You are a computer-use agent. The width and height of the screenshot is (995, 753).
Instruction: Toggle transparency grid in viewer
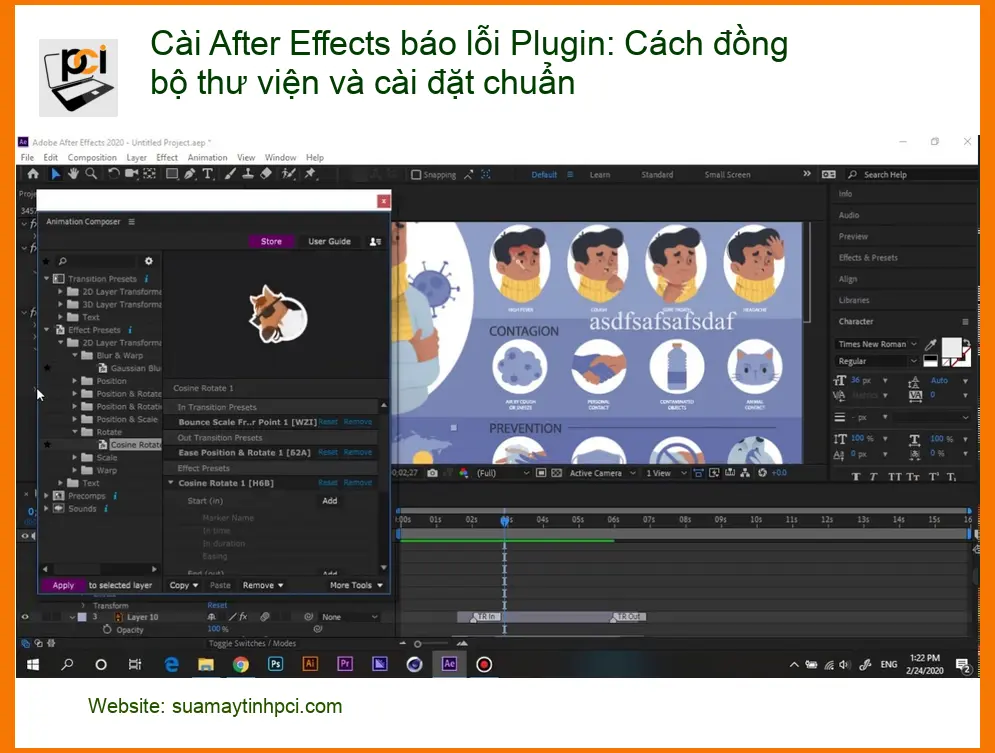tap(557, 473)
